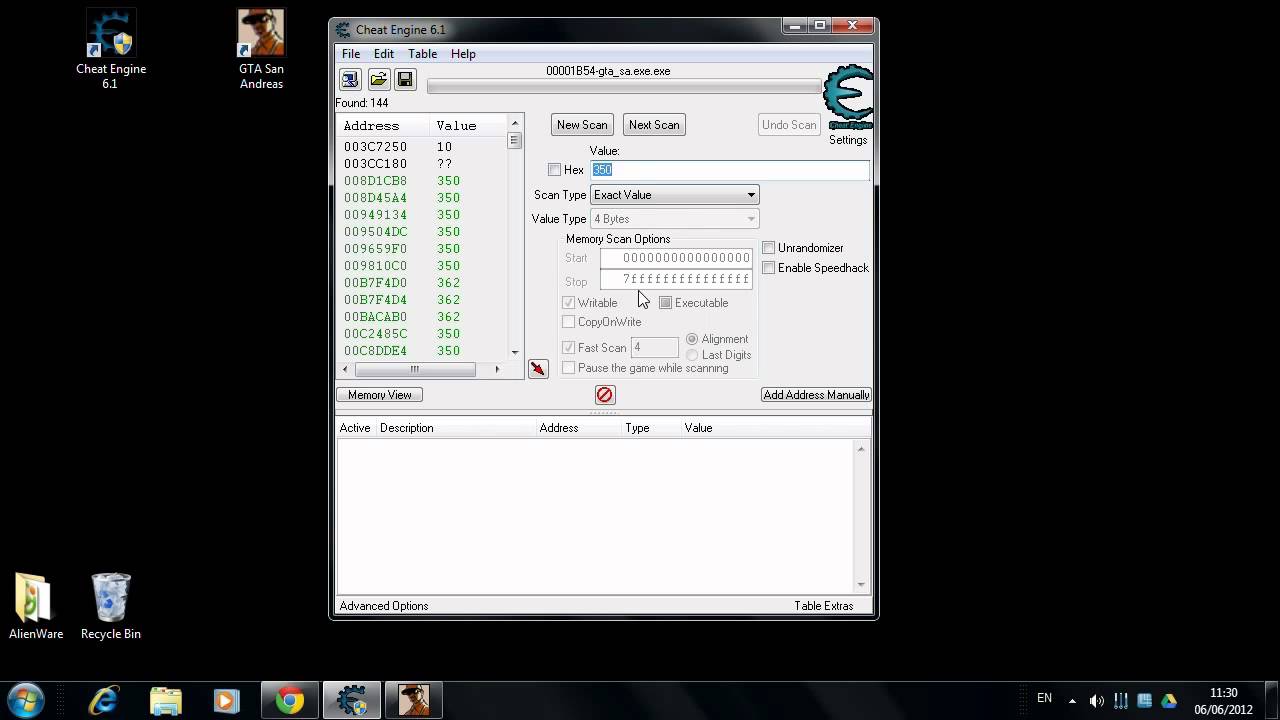
Task: Click the scan progress bar
Action: [624, 87]
